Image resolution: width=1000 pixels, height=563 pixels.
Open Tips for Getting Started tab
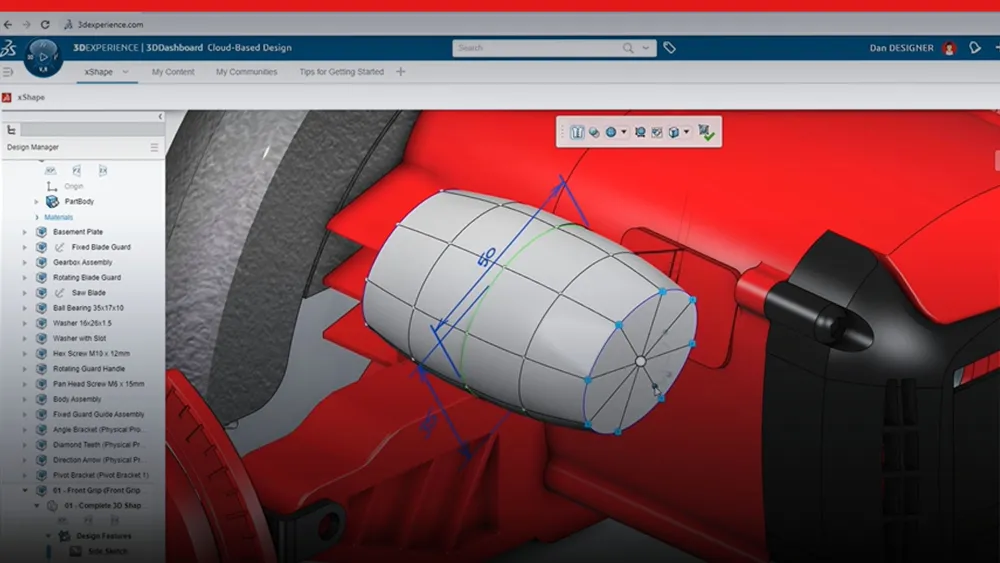[341, 72]
